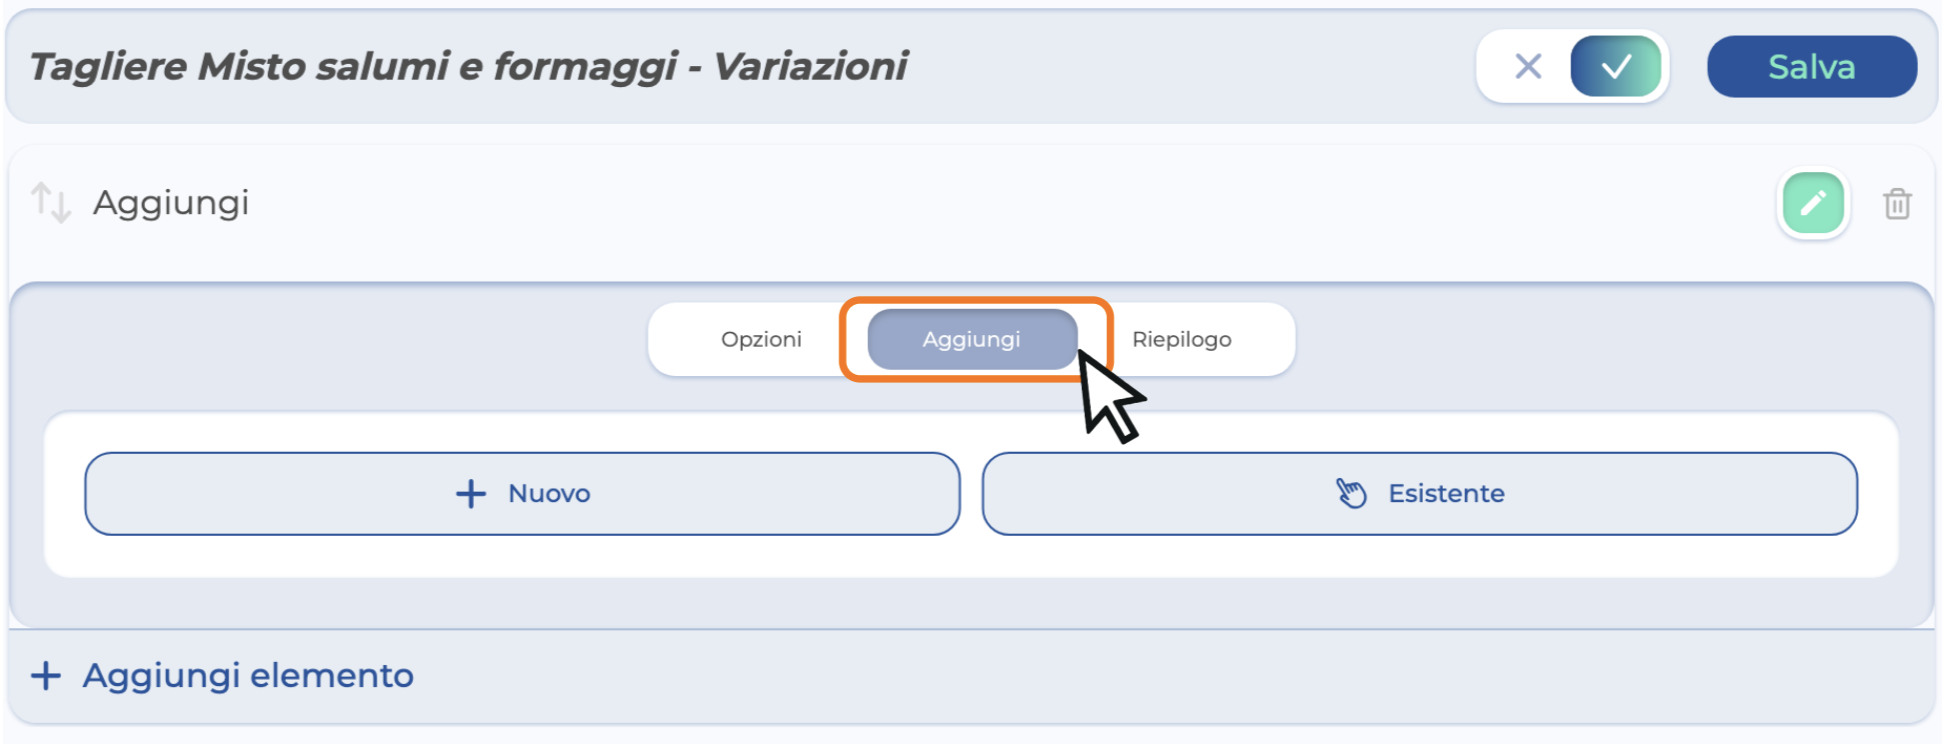Click the up-down reorder arrows icon

pyautogui.click(x=51, y=203)
